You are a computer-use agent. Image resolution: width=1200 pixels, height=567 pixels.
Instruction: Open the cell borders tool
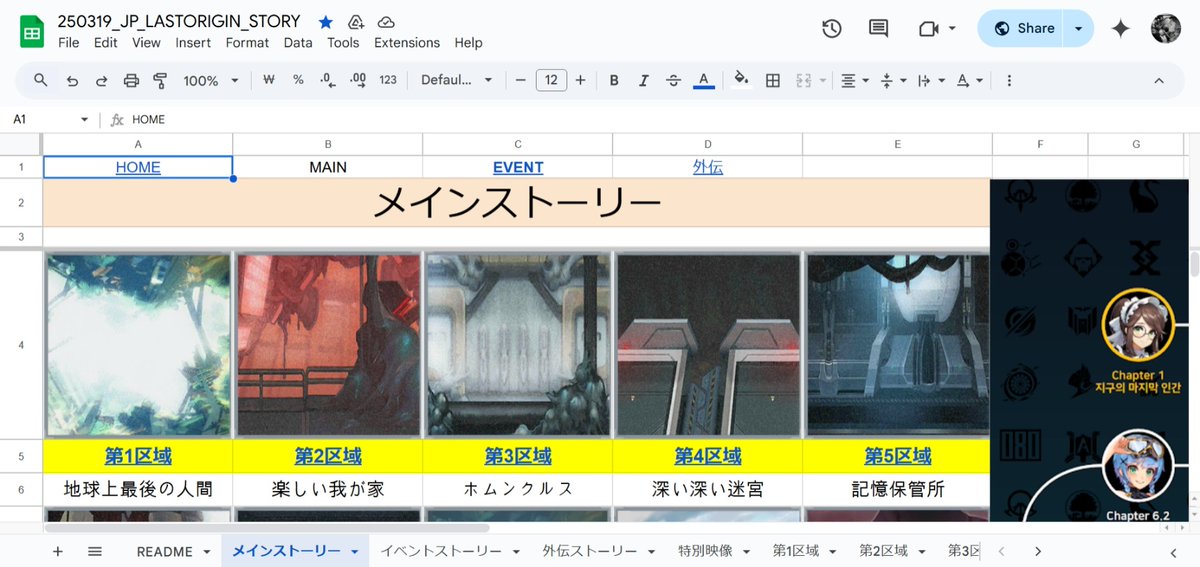click(772, 81)
